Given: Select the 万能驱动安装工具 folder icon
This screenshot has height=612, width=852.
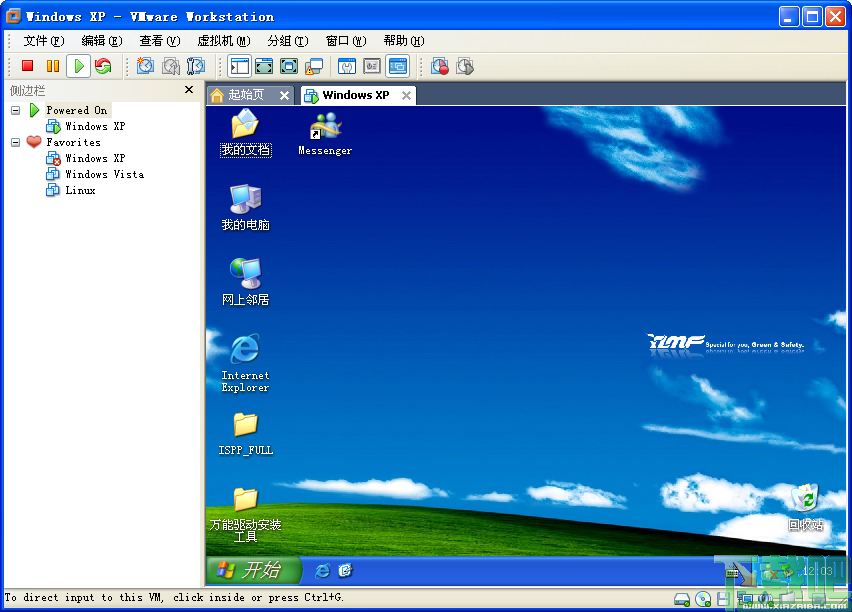Looking at the screenshot, I should click(x=246, y=514).
